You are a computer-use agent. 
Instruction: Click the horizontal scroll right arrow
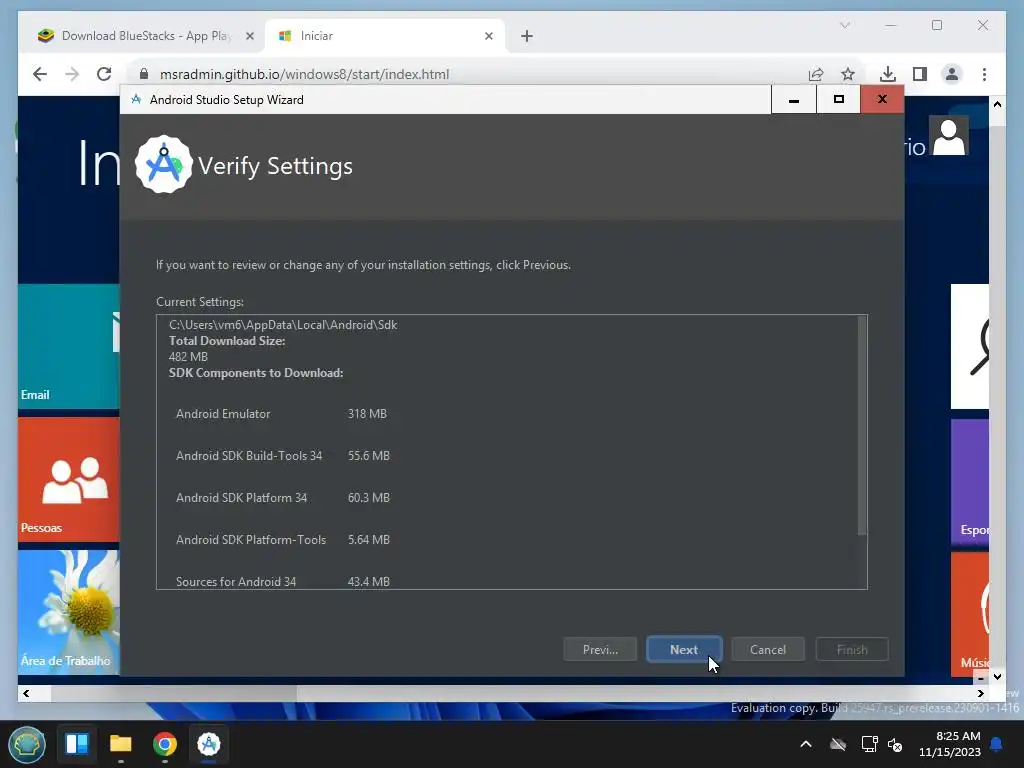coord(980,693)
